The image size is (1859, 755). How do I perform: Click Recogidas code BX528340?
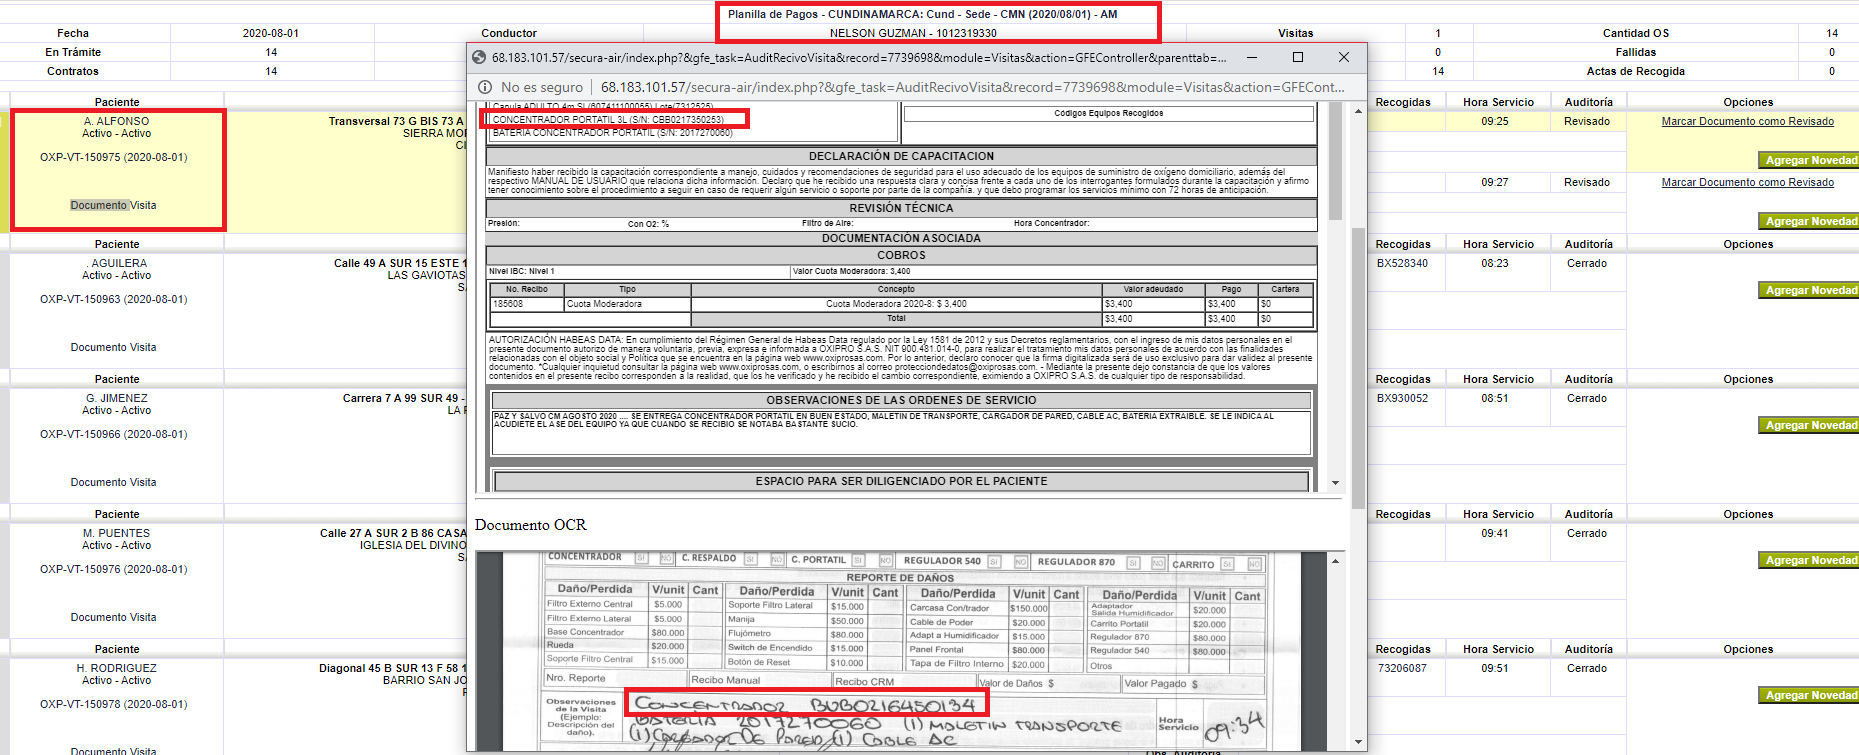coord(1402,263)
